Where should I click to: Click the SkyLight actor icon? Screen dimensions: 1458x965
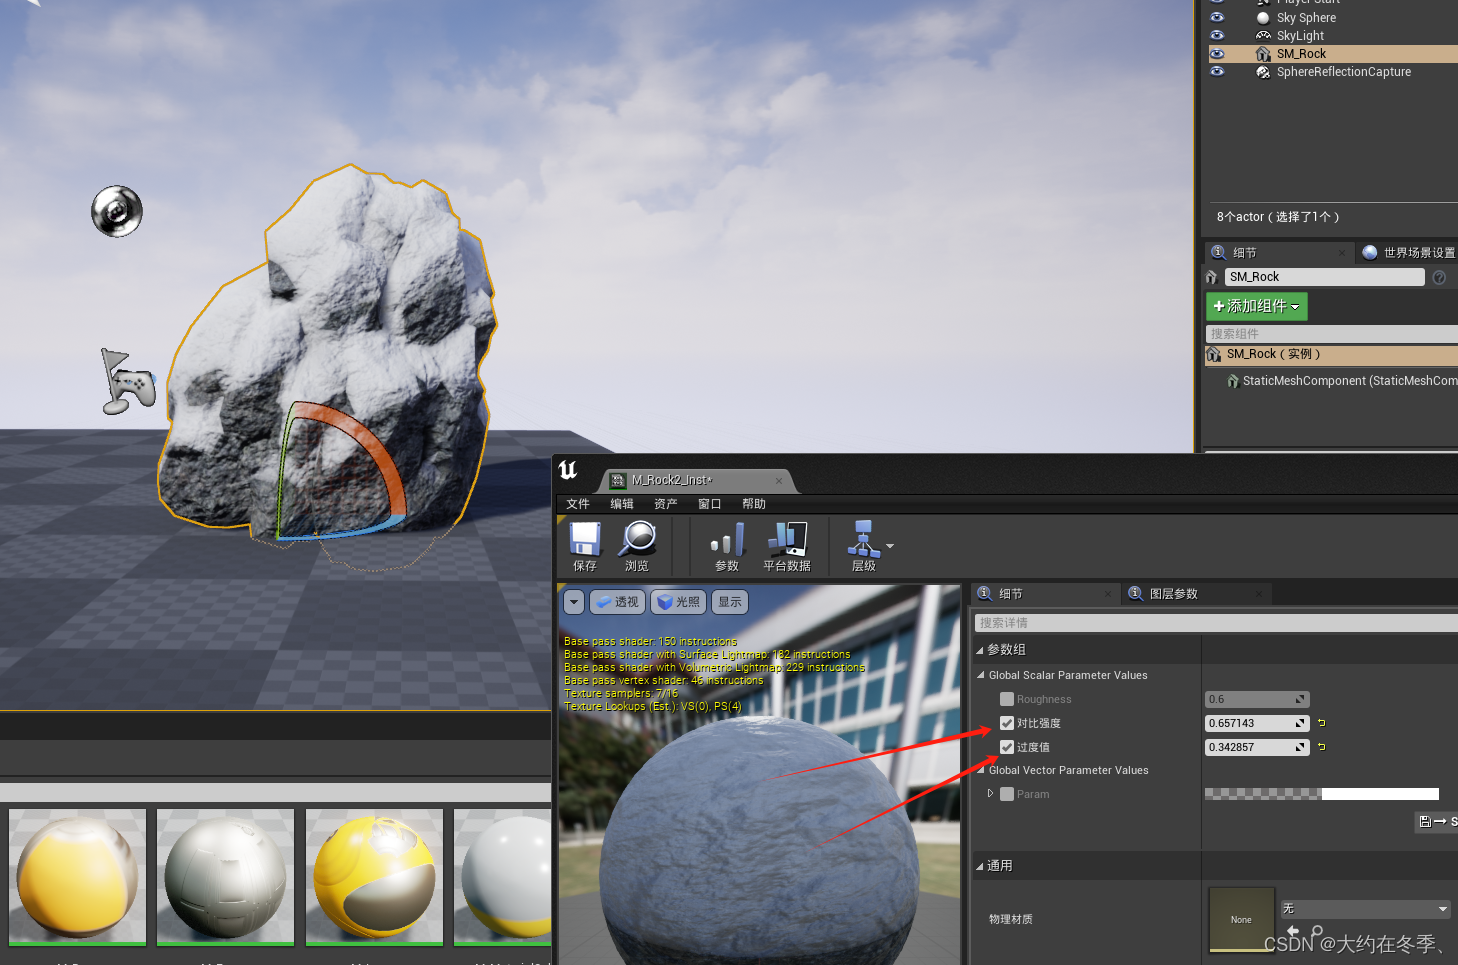[1263, 36]
